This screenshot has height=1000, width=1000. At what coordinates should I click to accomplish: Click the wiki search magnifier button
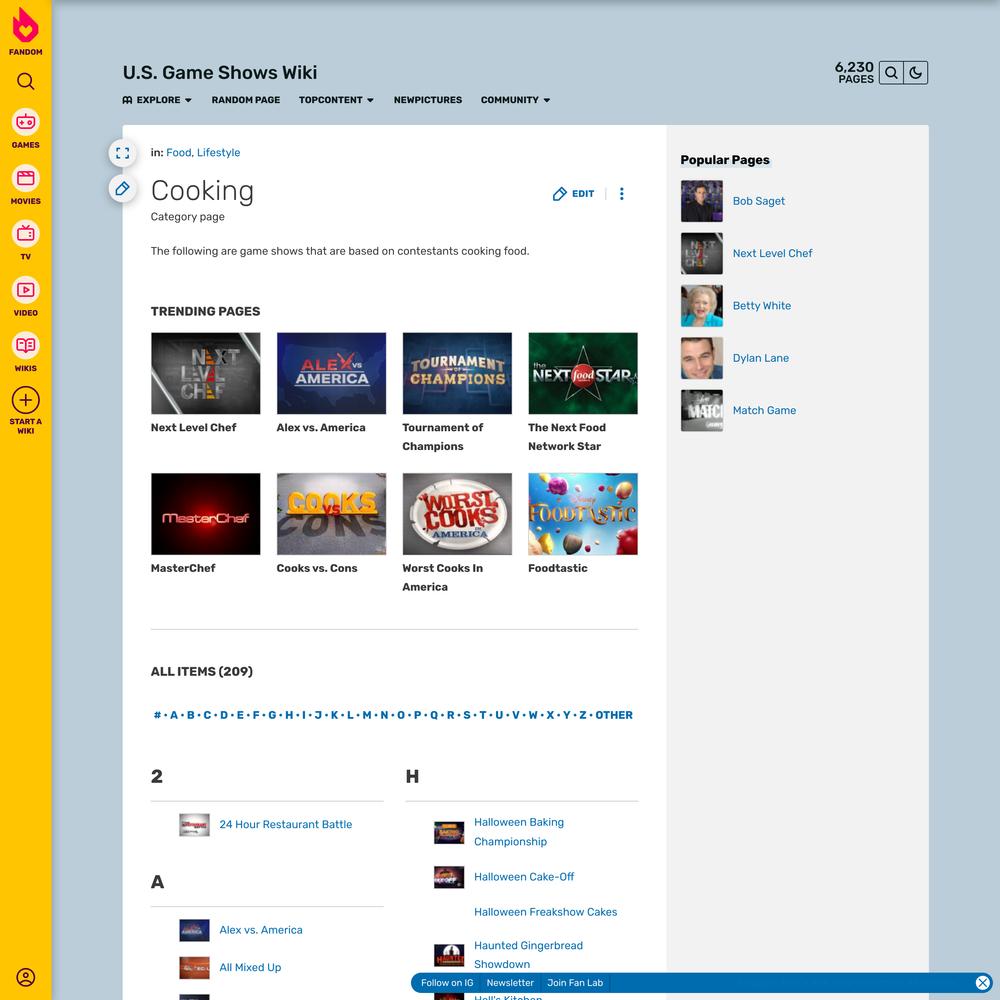point(891,73)
